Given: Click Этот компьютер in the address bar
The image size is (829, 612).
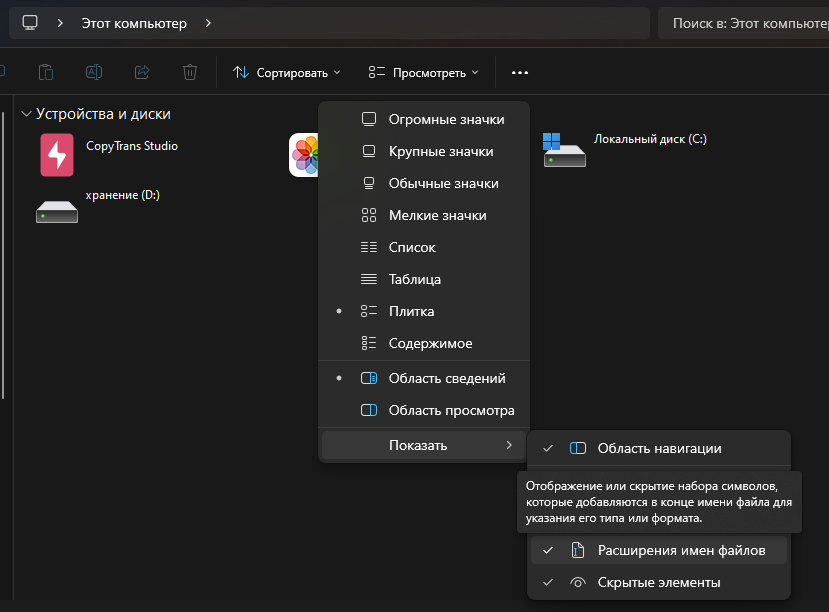Looking at the screenshot, I should (134, 22).
